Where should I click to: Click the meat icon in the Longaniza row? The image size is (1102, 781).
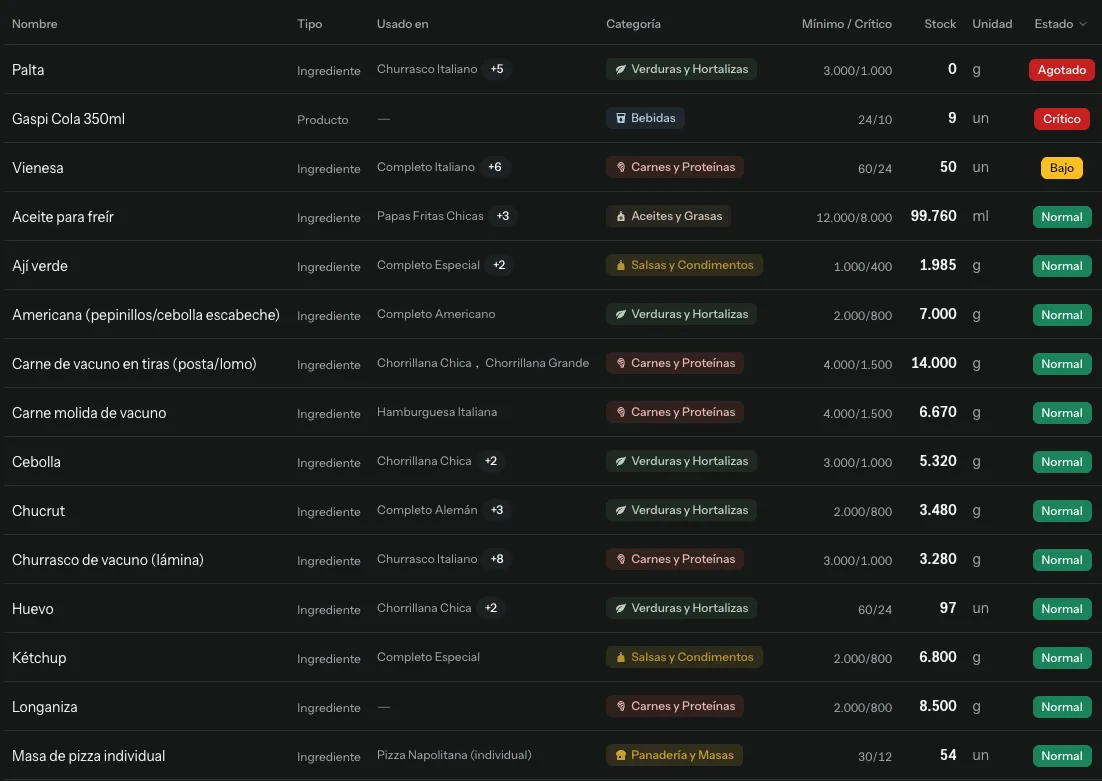[621, 706]
